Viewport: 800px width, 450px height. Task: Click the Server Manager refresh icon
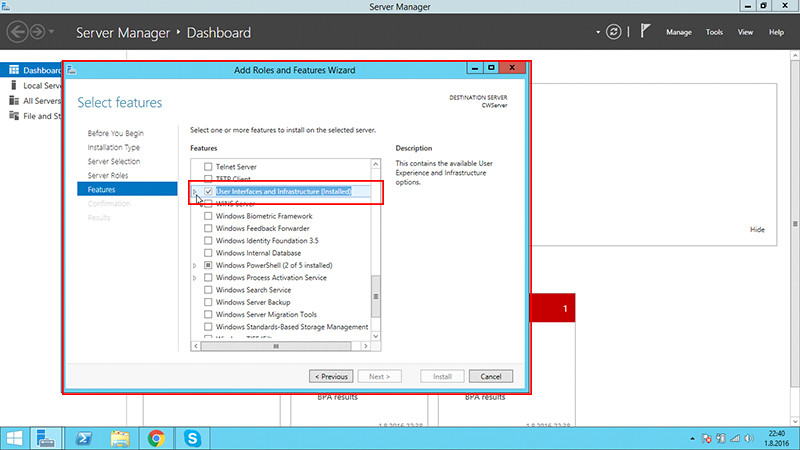(x=613, y=32)
